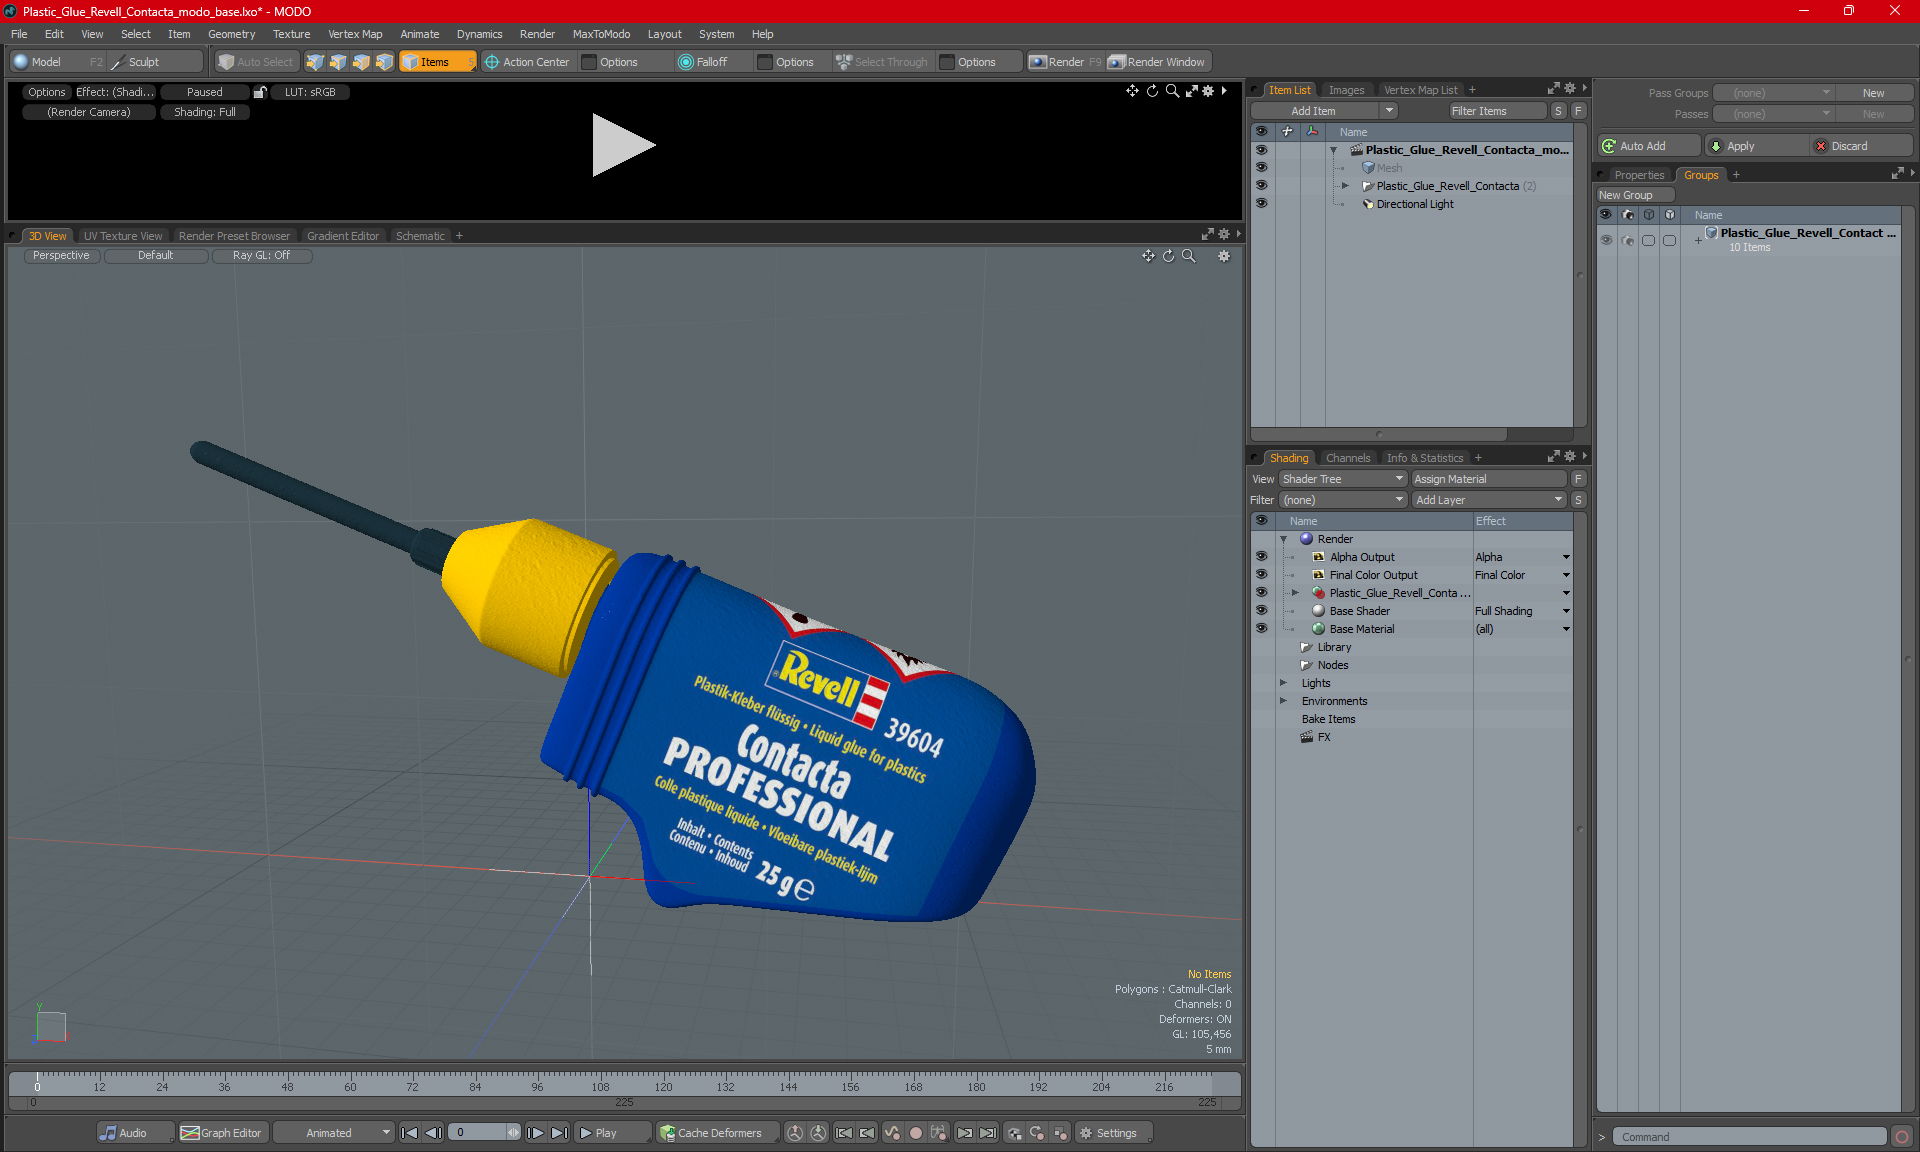Click Auto Add button
Viewport: 1920px width, 1152px height.
click(1648, 146)
